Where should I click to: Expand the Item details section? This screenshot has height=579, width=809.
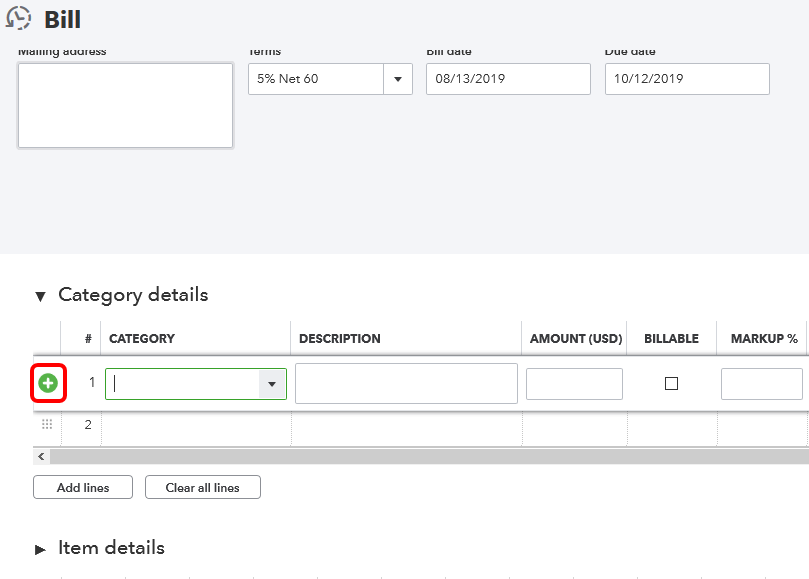pos(40,549)
